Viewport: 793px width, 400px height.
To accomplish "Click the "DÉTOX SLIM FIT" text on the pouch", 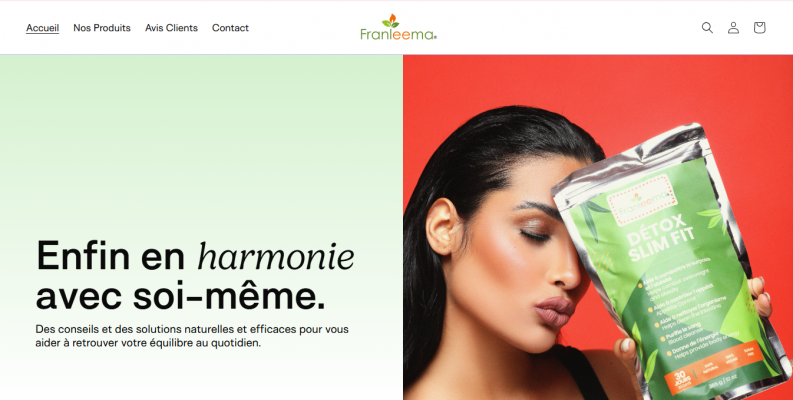I will pyautogui.click(x=662, y=236).
